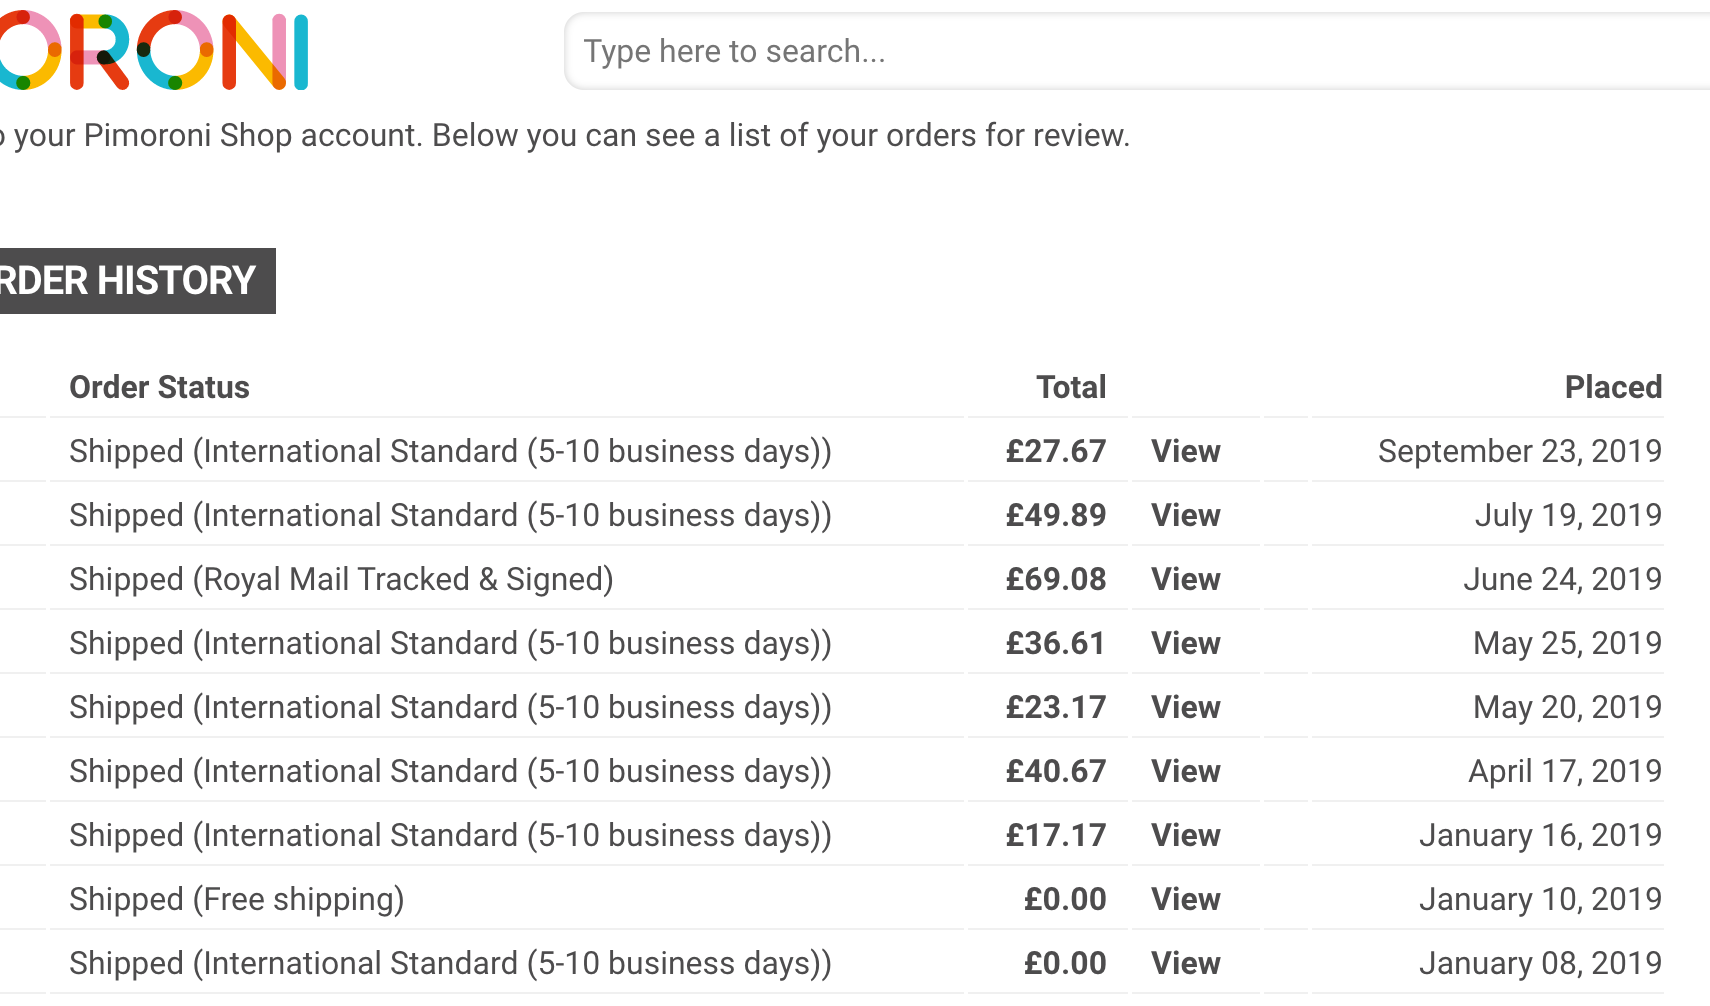Click the Shipped (Free shipping) status text
The image size is (1710, 1006).
click(x=237, y=900)
